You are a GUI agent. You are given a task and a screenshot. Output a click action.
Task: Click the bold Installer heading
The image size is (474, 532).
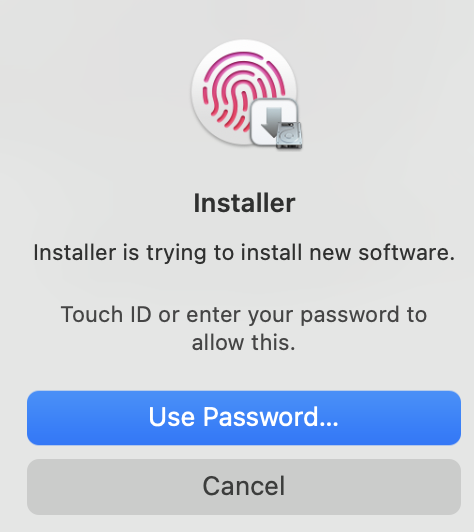click(244, 203)
